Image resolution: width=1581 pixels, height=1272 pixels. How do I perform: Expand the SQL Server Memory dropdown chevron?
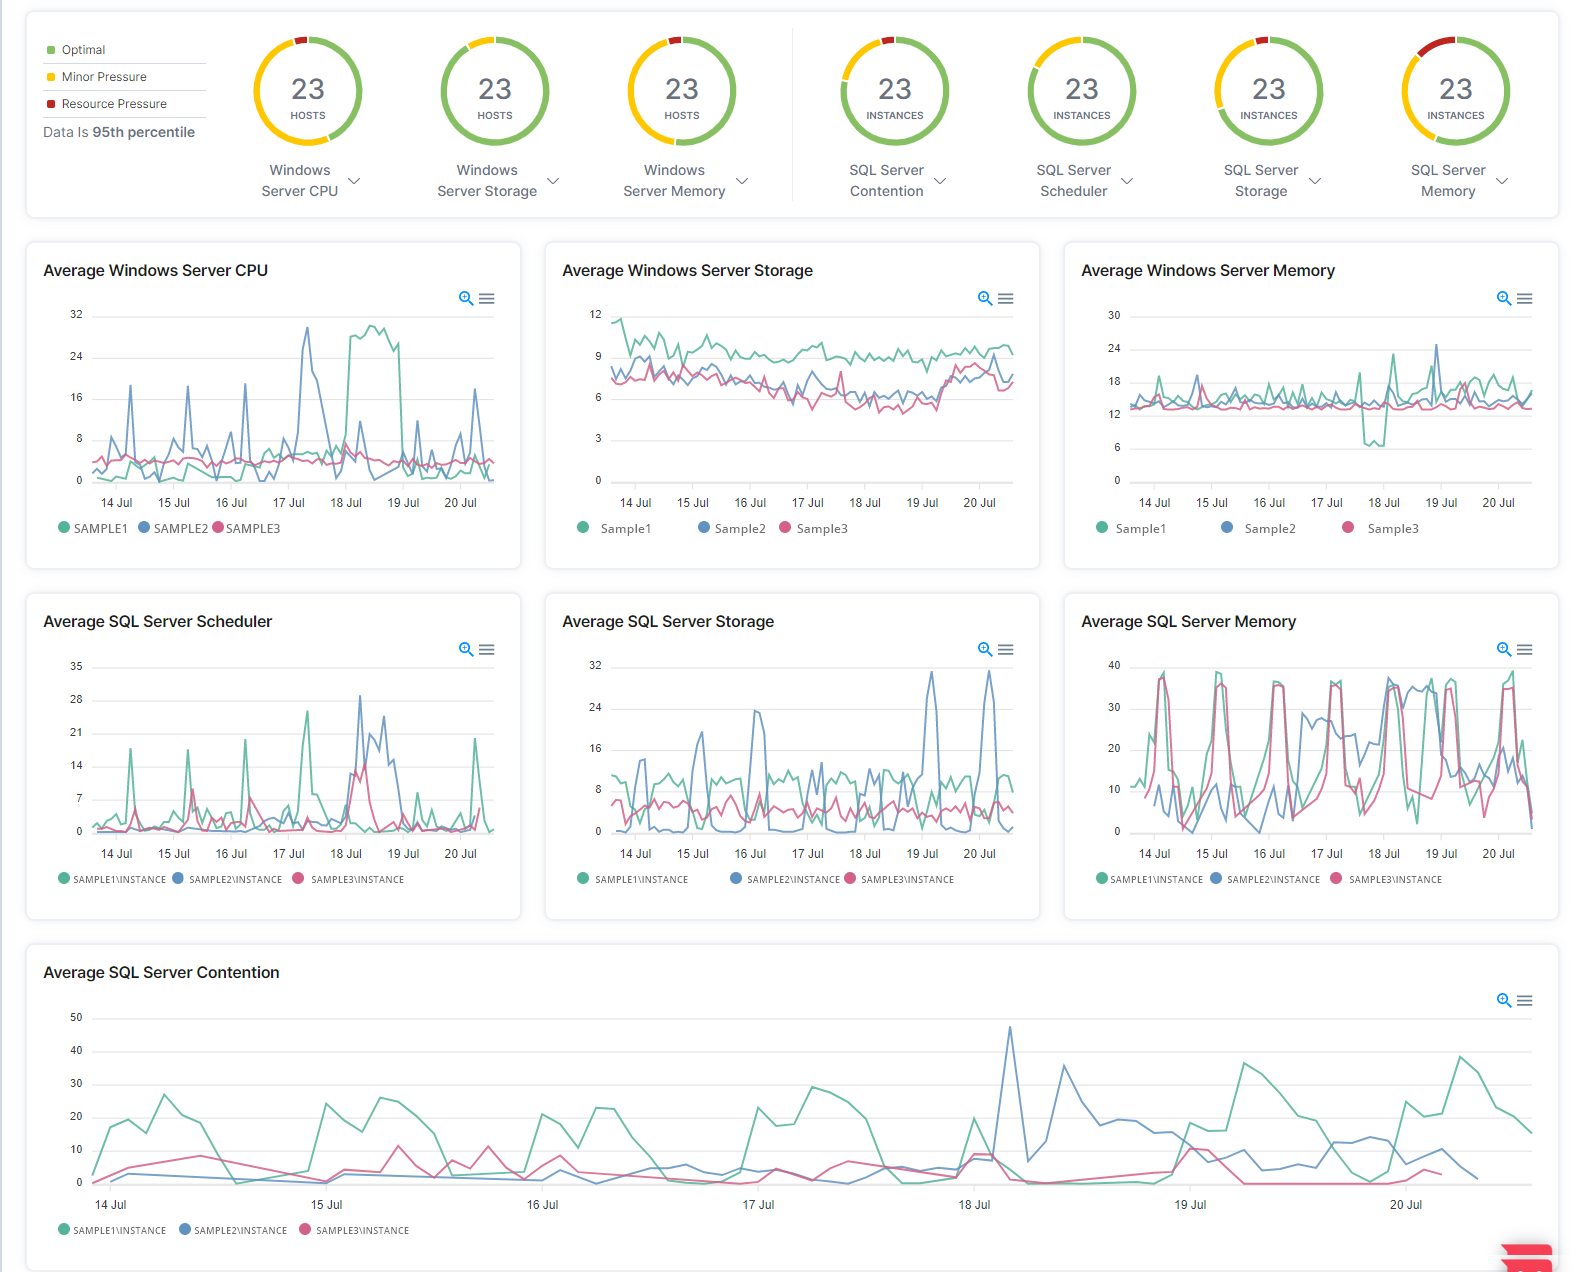(x=1502, y=181)
